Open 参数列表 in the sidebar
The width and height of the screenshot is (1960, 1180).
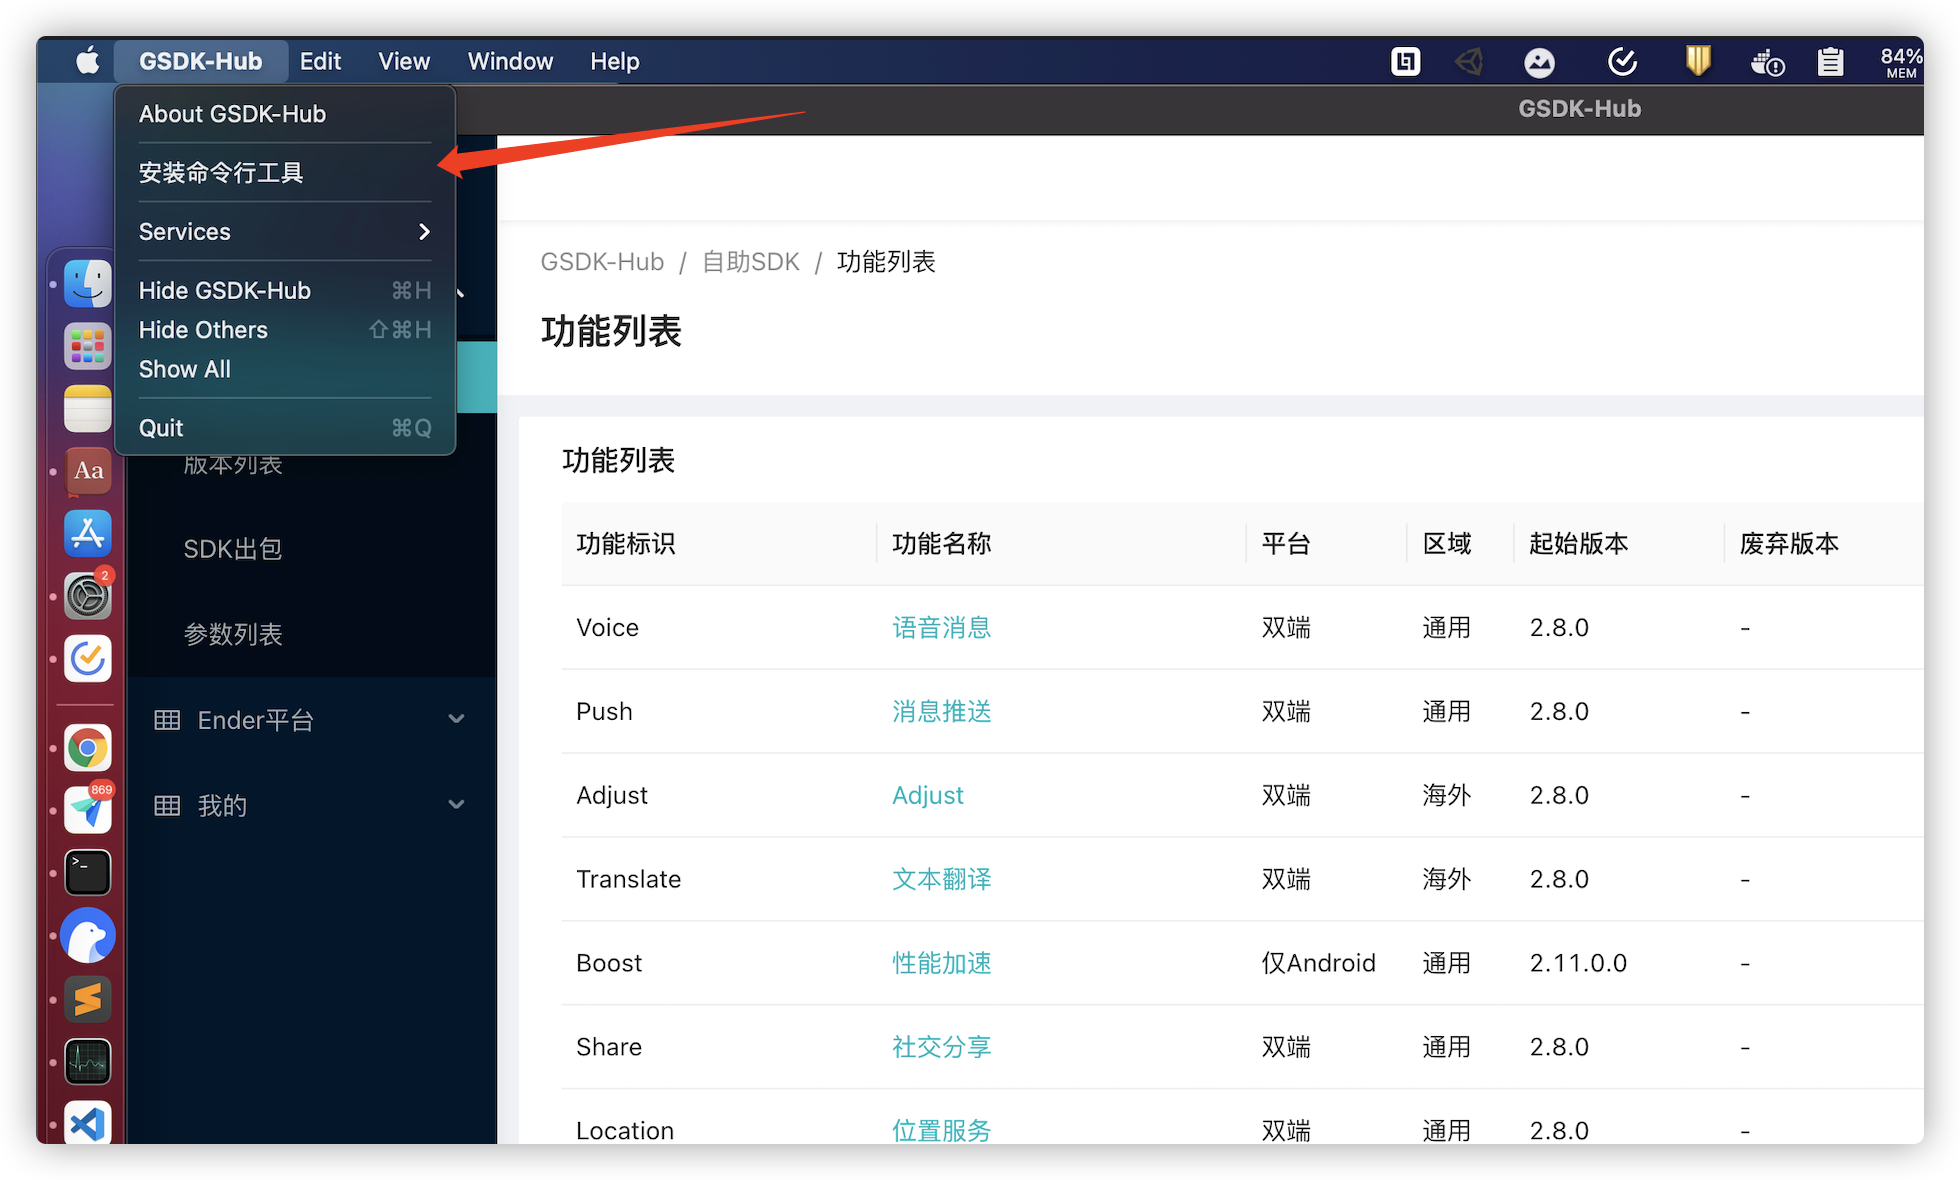(x=232, y=634)
